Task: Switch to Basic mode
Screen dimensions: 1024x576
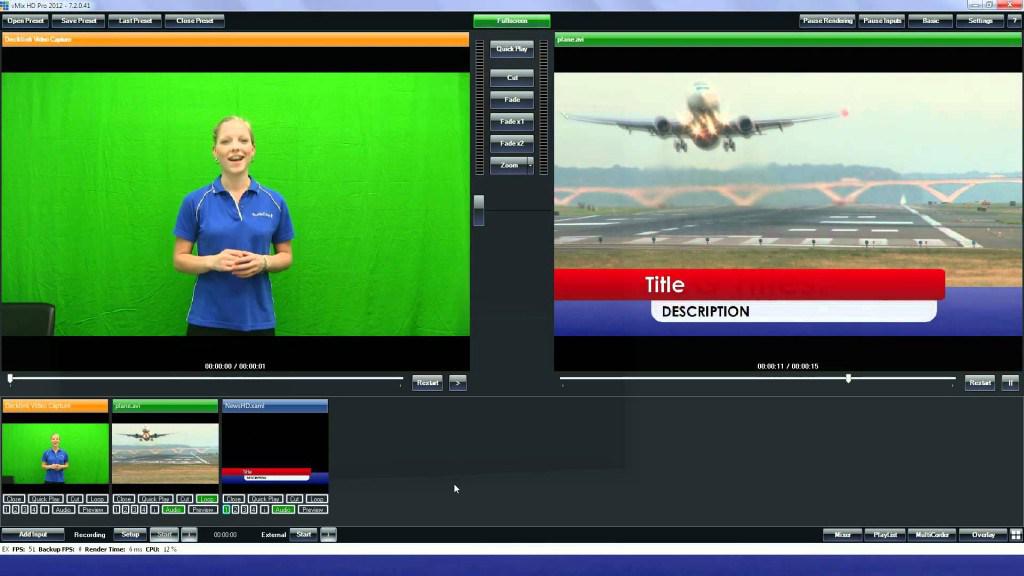Action: (930, 19)
